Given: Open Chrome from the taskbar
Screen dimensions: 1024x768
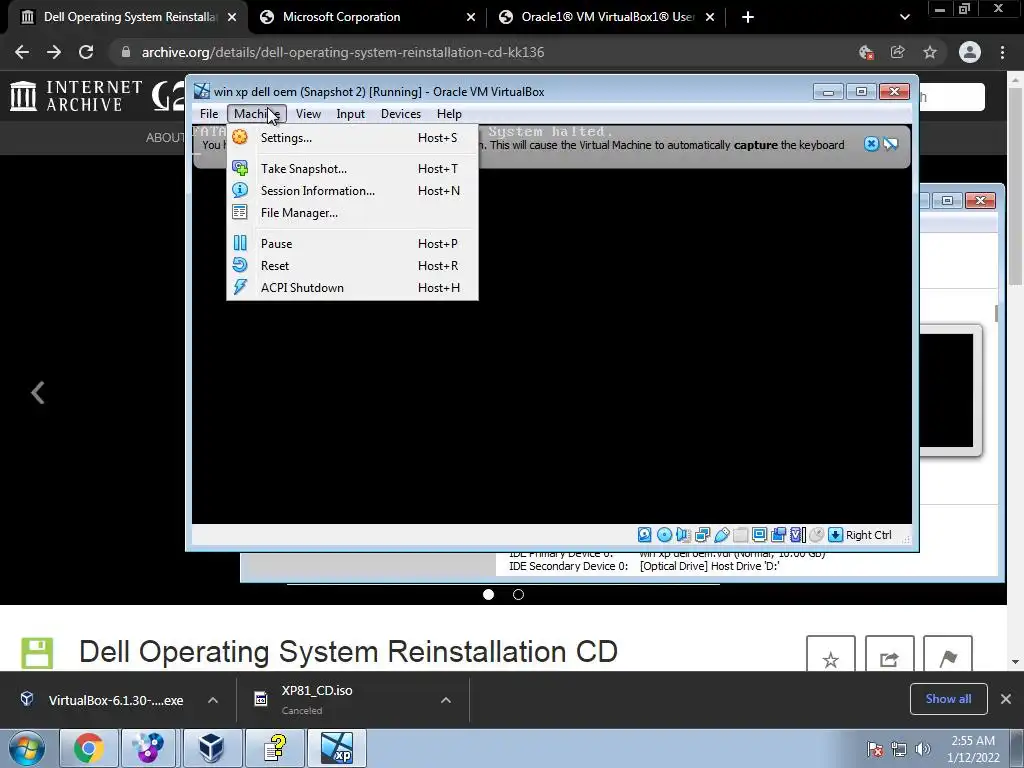Looking at the screenshot, I should pos(88,748).
